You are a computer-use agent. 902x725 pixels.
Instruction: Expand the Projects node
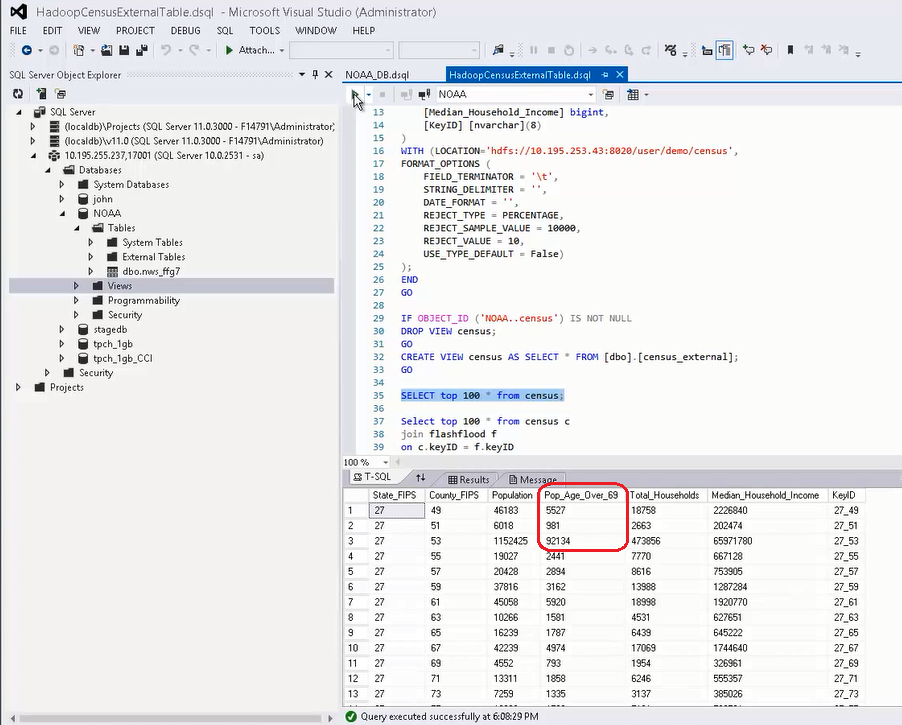(x=18, y=387)
